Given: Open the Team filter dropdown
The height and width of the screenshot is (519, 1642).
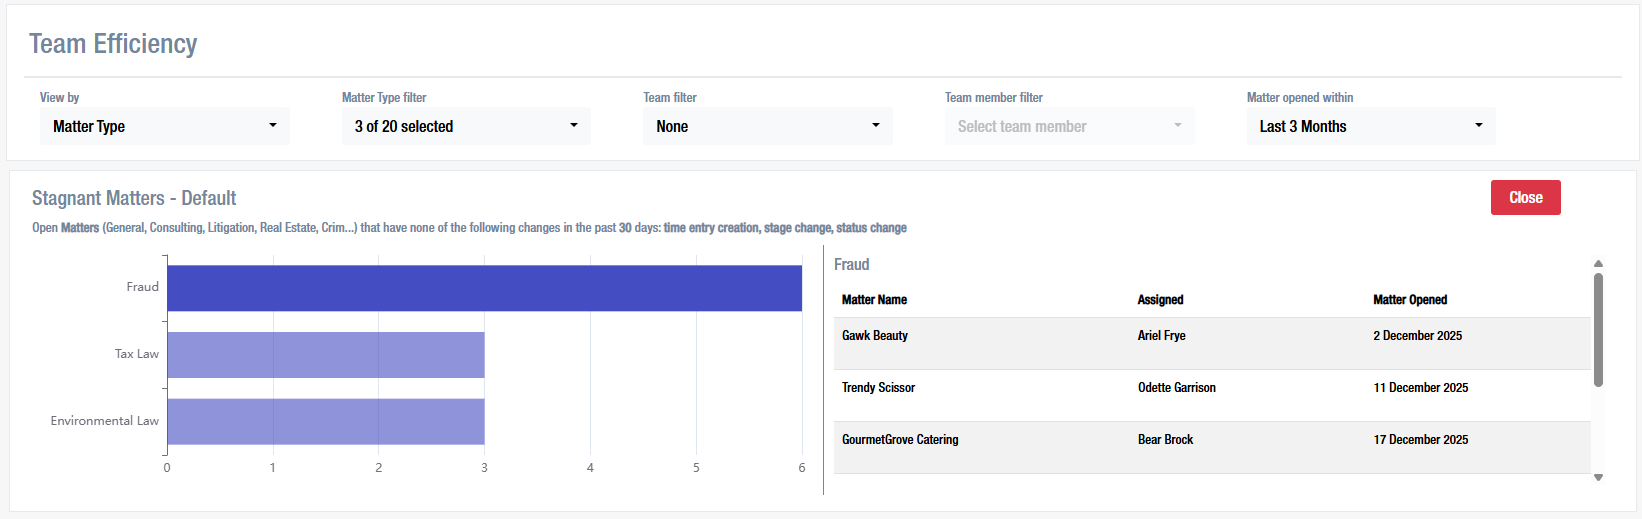Looking at the screenshot, I should (x=767, y=126).
